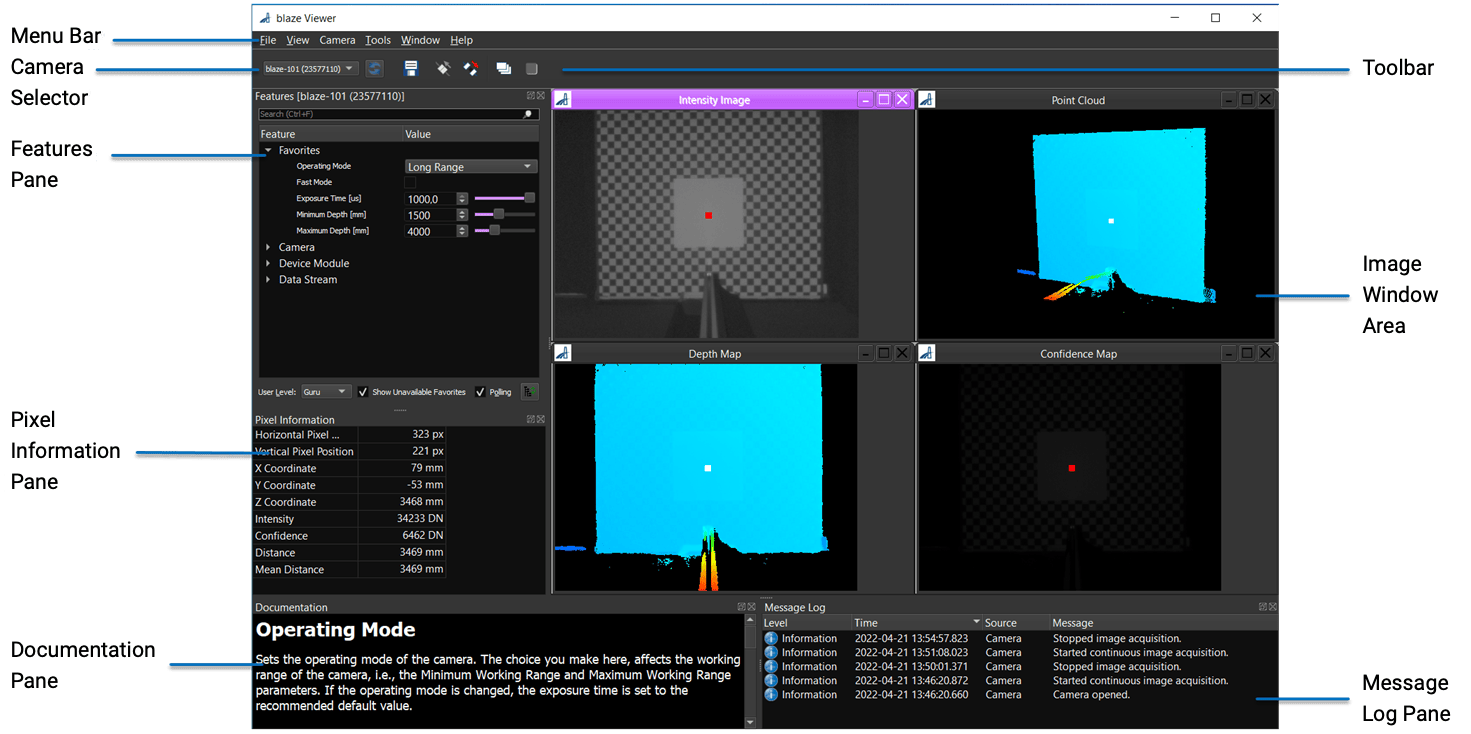Click the Maximum Depth slider handle
Image resolution: width=1471 pixels, height=734 pixels.
(494, 230)
